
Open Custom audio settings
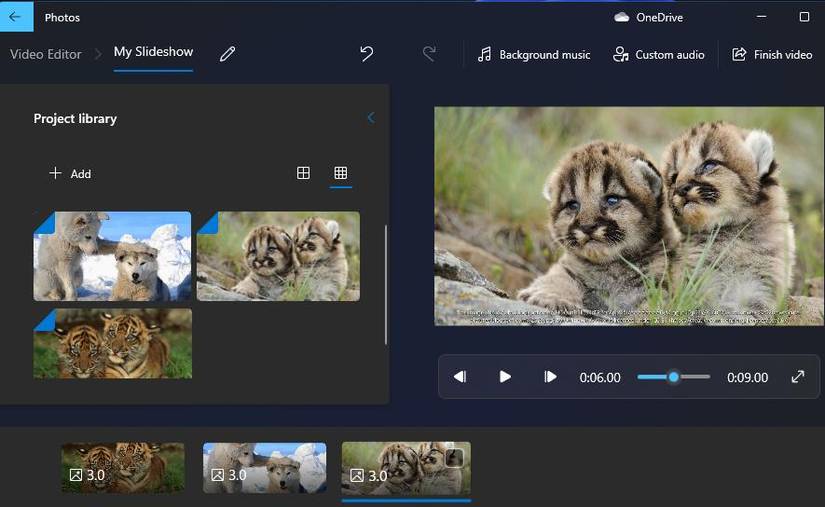point(659,54)
